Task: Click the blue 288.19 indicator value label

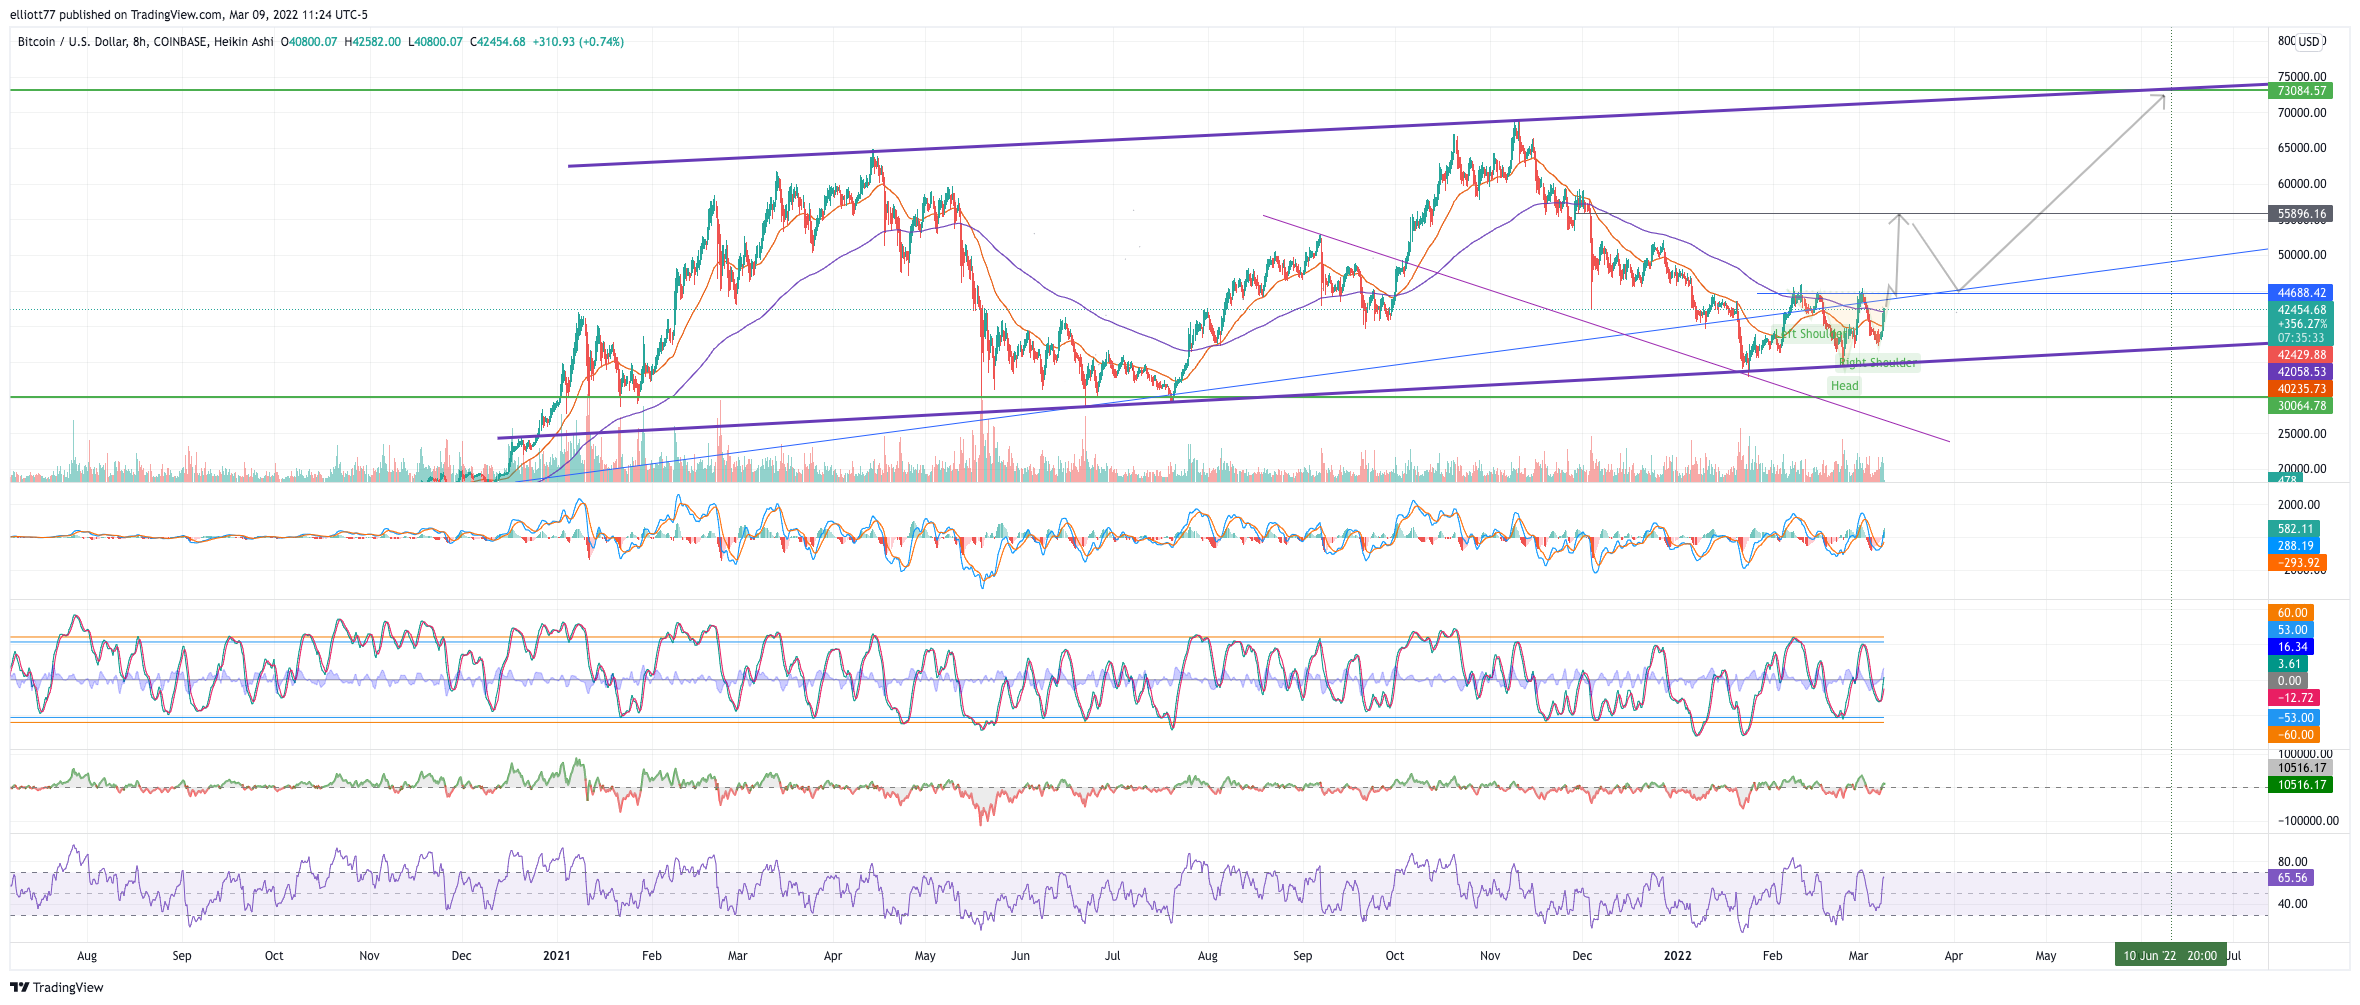Action: pos(2294,546)
